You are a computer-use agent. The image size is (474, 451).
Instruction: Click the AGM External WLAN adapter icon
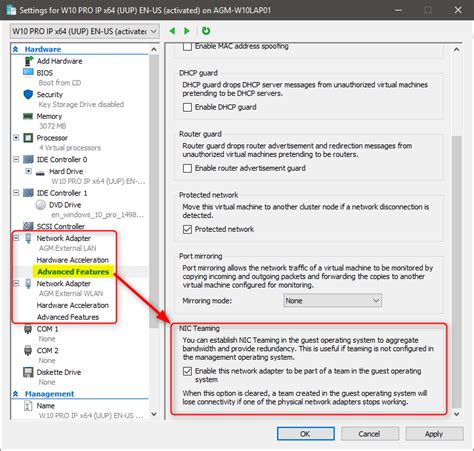(x=28, y=283)
